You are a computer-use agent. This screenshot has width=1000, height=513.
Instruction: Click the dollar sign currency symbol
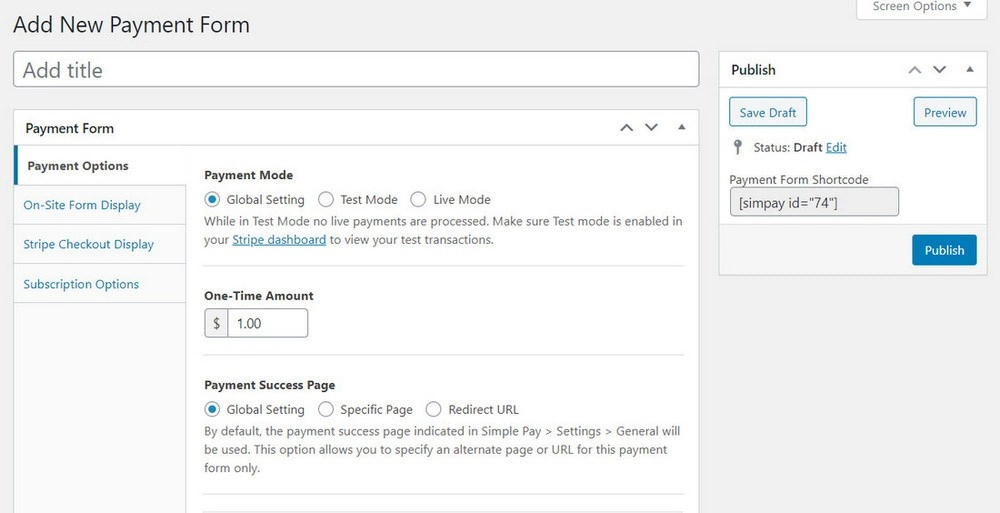pyautogui.click(x=216, y=323)
